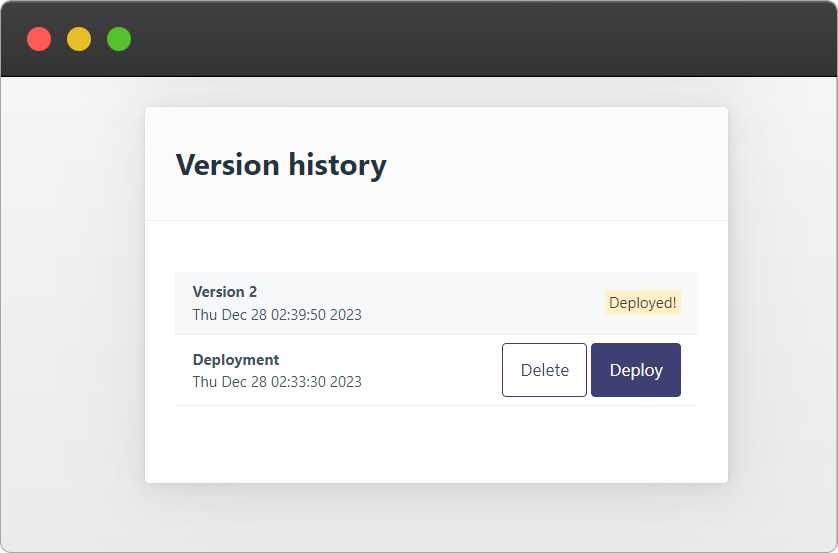The image size is (838, 553).
Task: Click the yellow minimize window button
Action: 79,39
